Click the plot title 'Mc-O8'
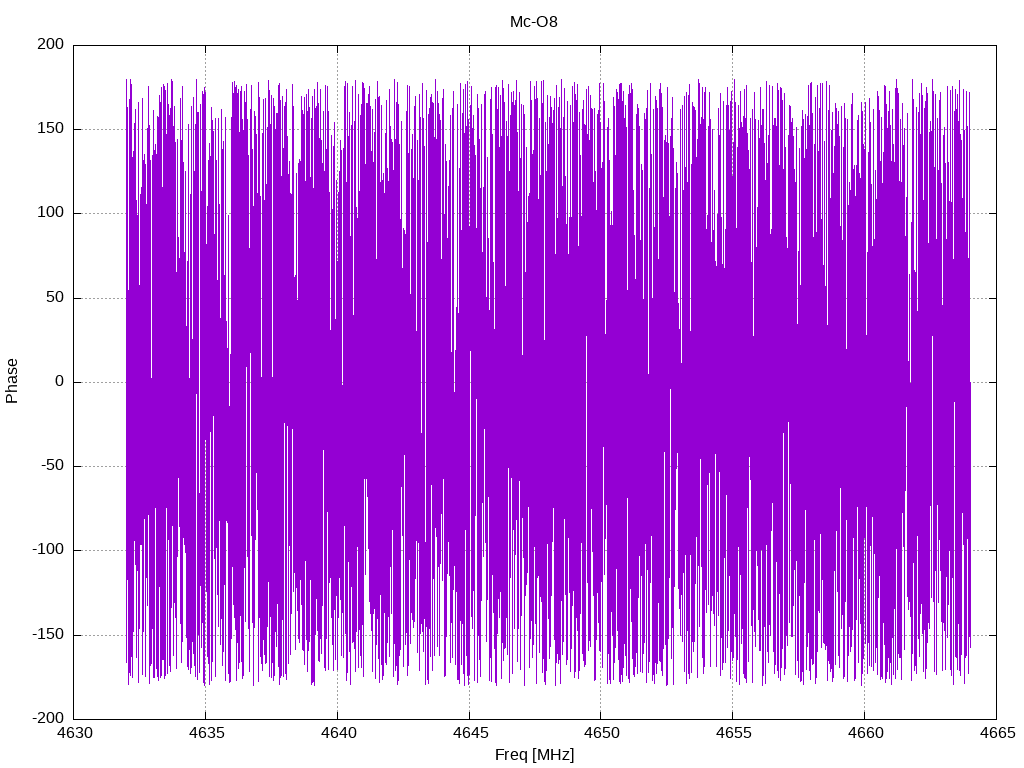The height and width of the screenshot is (768, 1024). coord(534,22)
